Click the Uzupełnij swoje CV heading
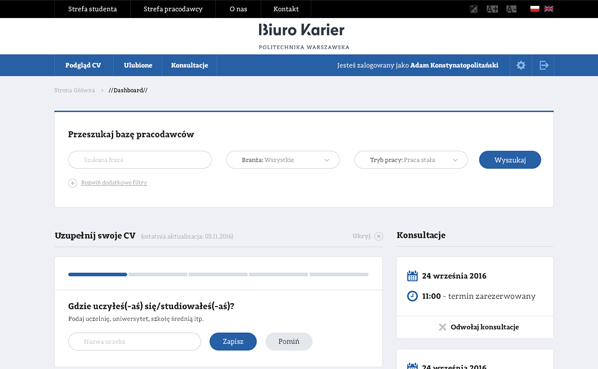 click(x=95, y=236)
